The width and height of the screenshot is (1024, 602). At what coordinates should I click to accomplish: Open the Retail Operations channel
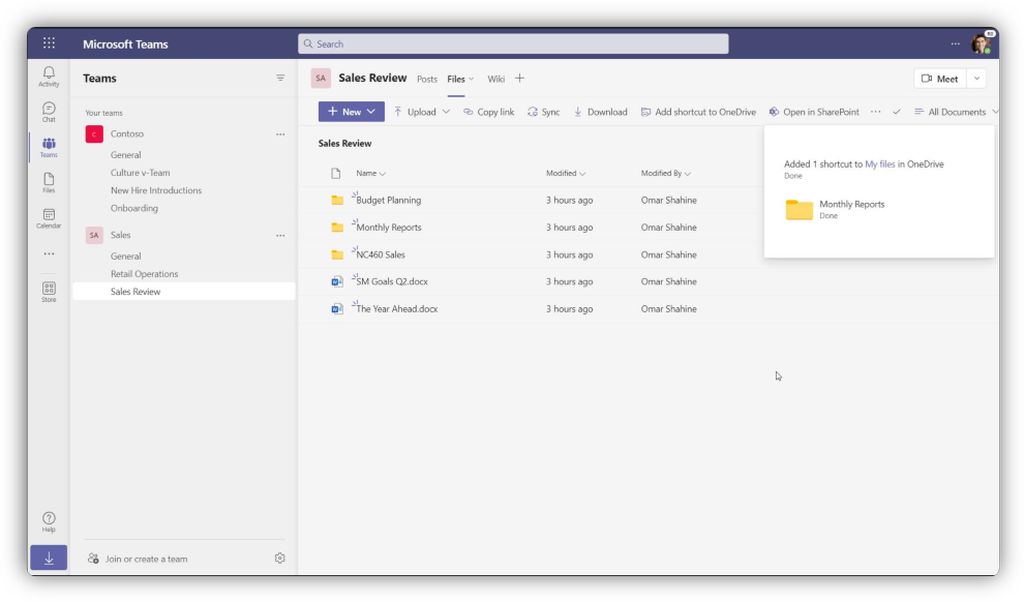(x=144, y=274)
